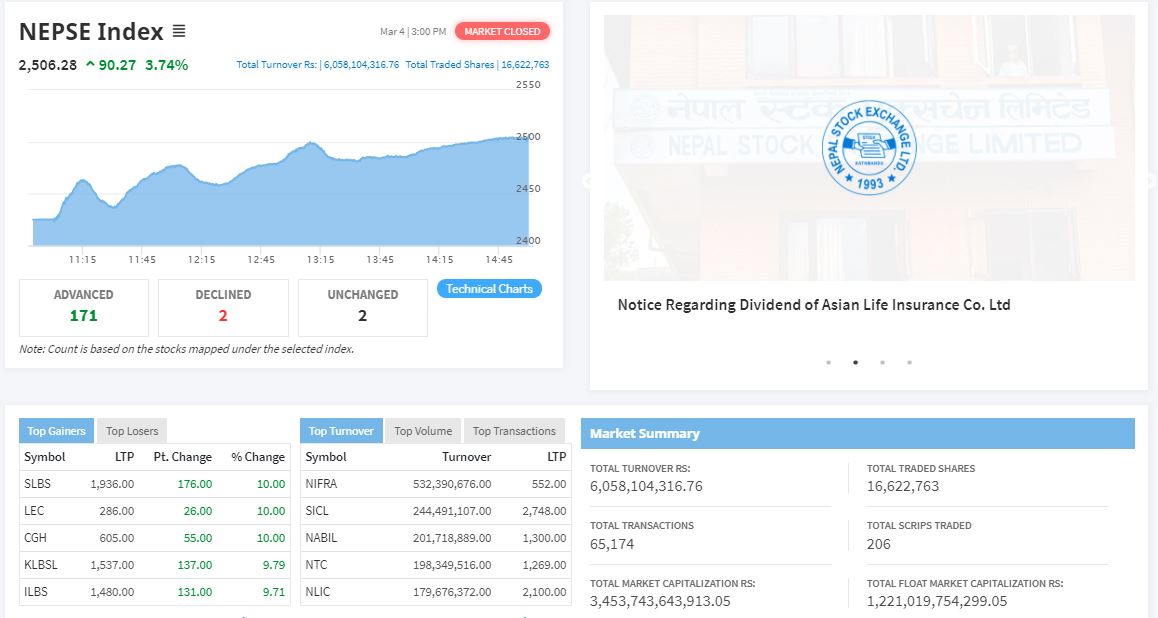Open the NABIL stock symbol

[x=321, y=538]
